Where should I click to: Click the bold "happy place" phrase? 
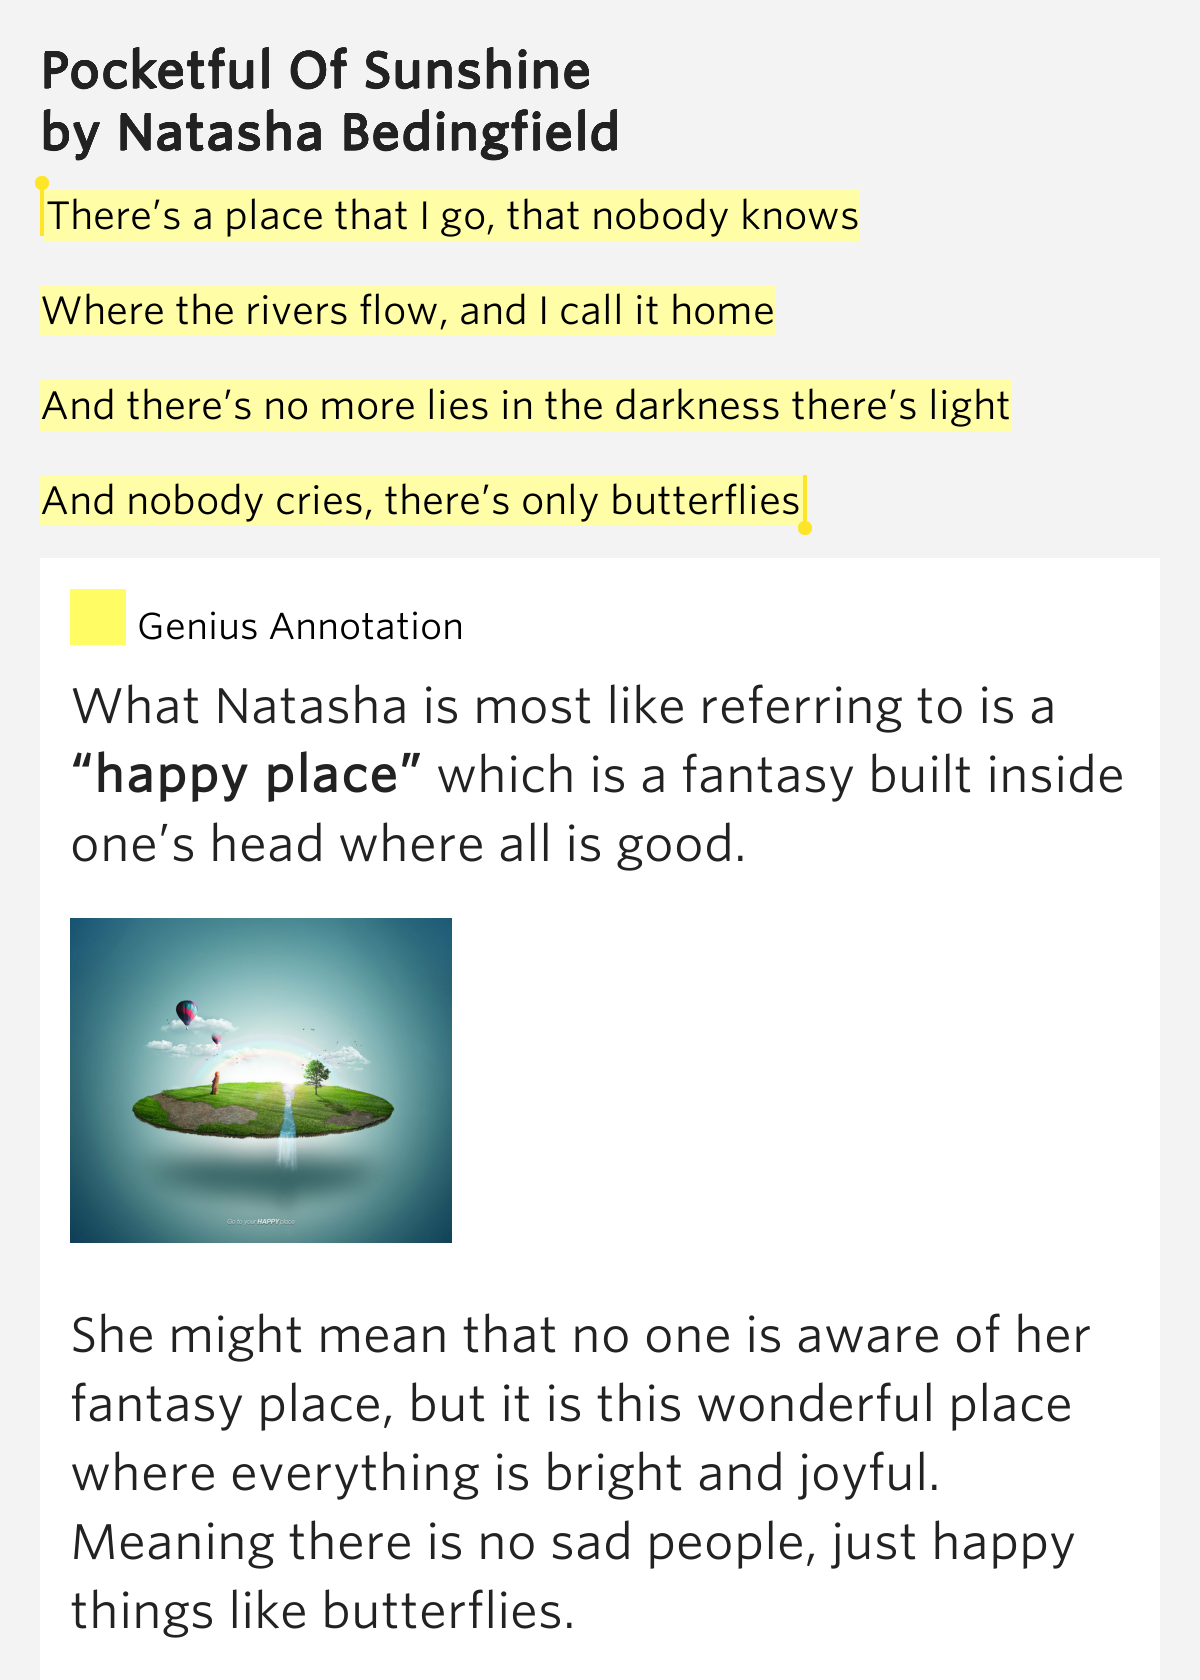coord(247,776)
